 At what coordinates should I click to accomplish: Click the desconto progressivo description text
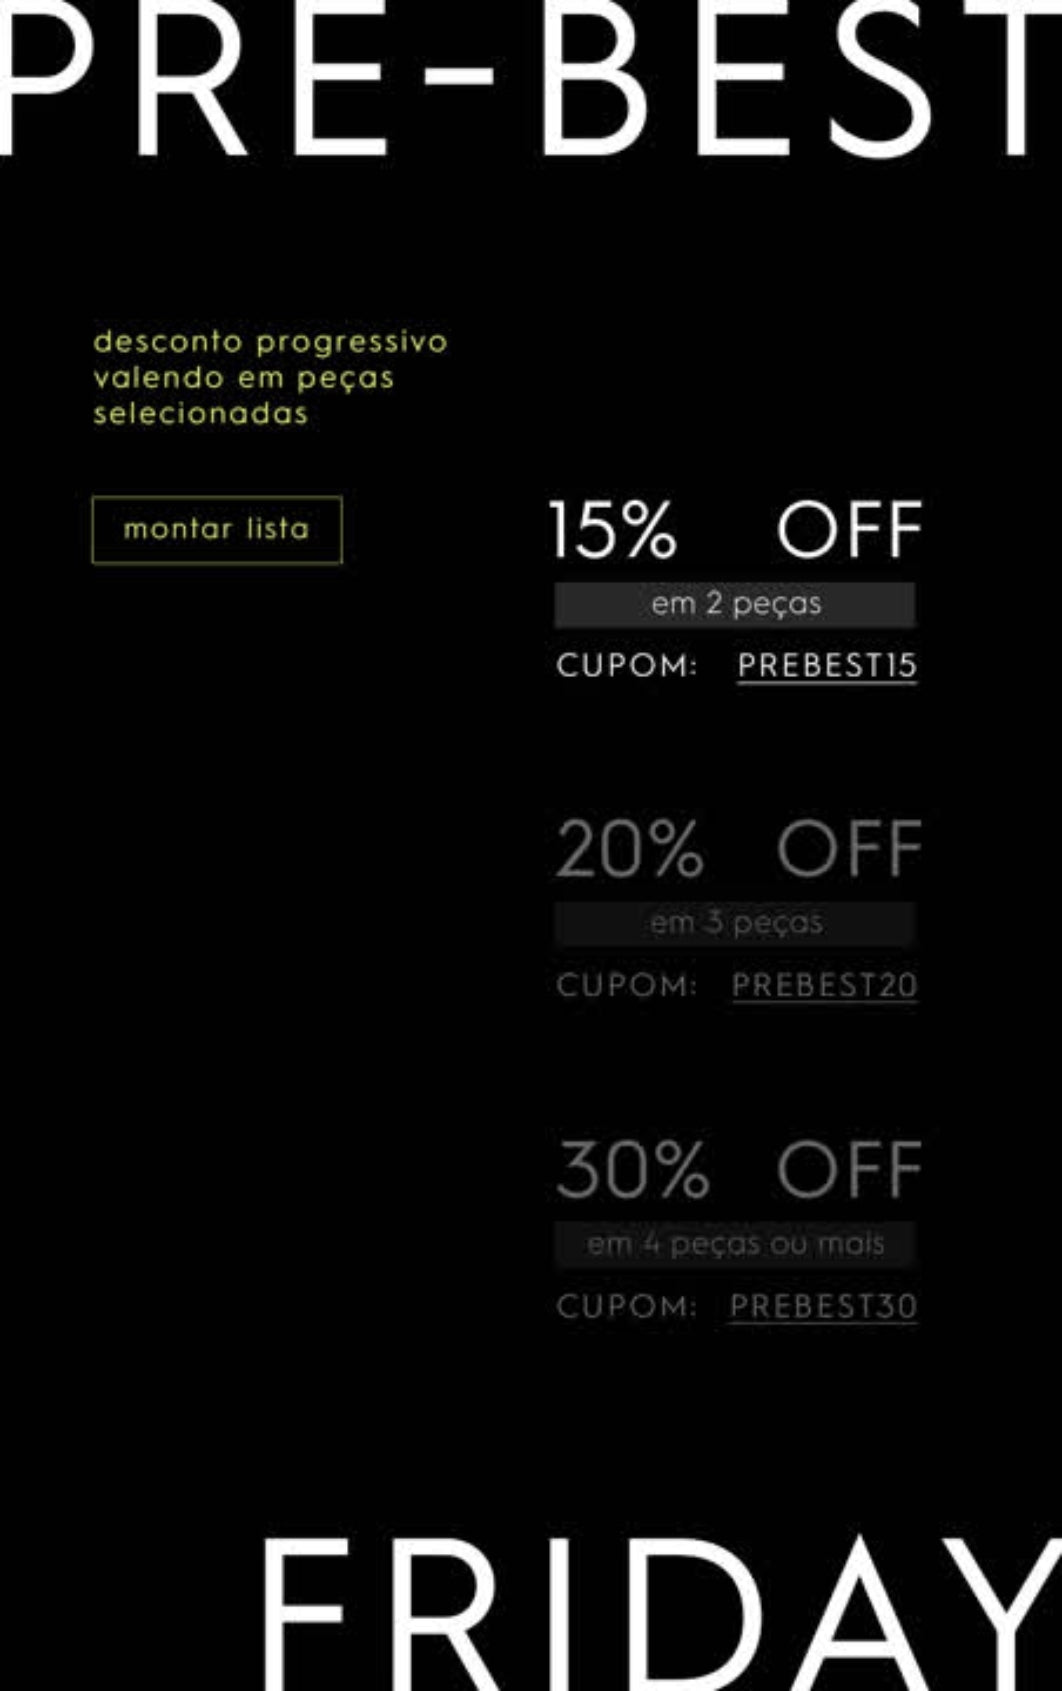270,342
